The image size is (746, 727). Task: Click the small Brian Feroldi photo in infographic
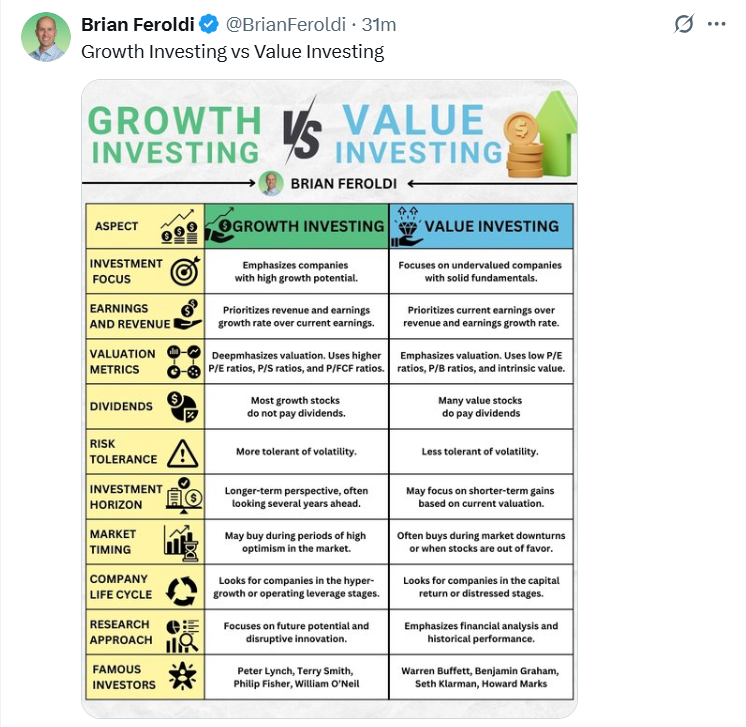(x=271, y=184)
